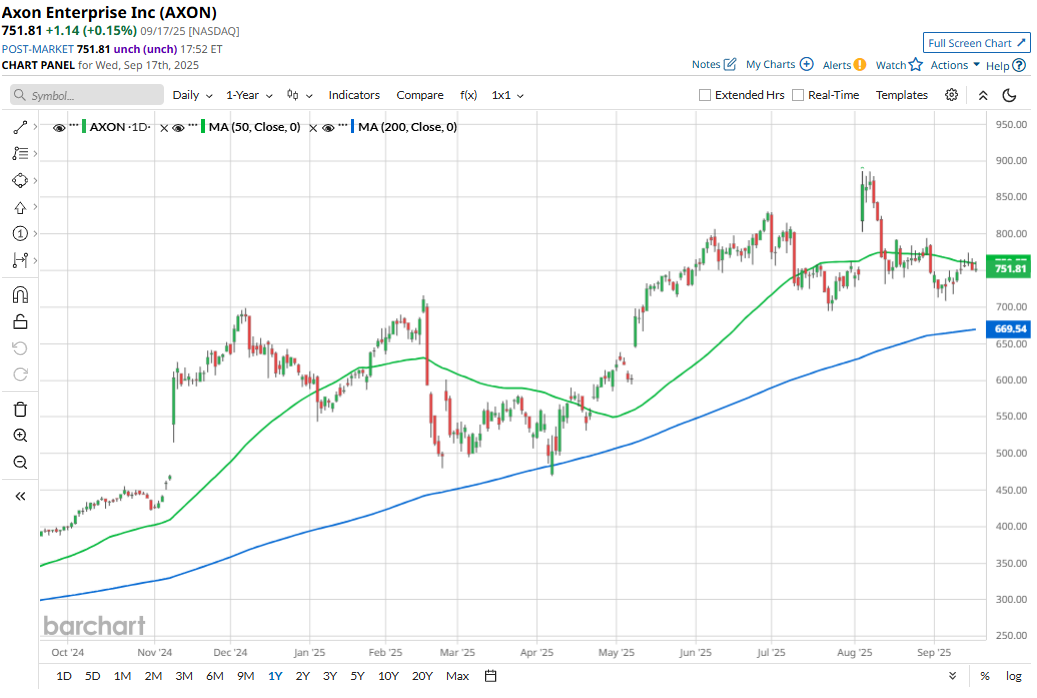Open the Templates menu

point(901,95)
